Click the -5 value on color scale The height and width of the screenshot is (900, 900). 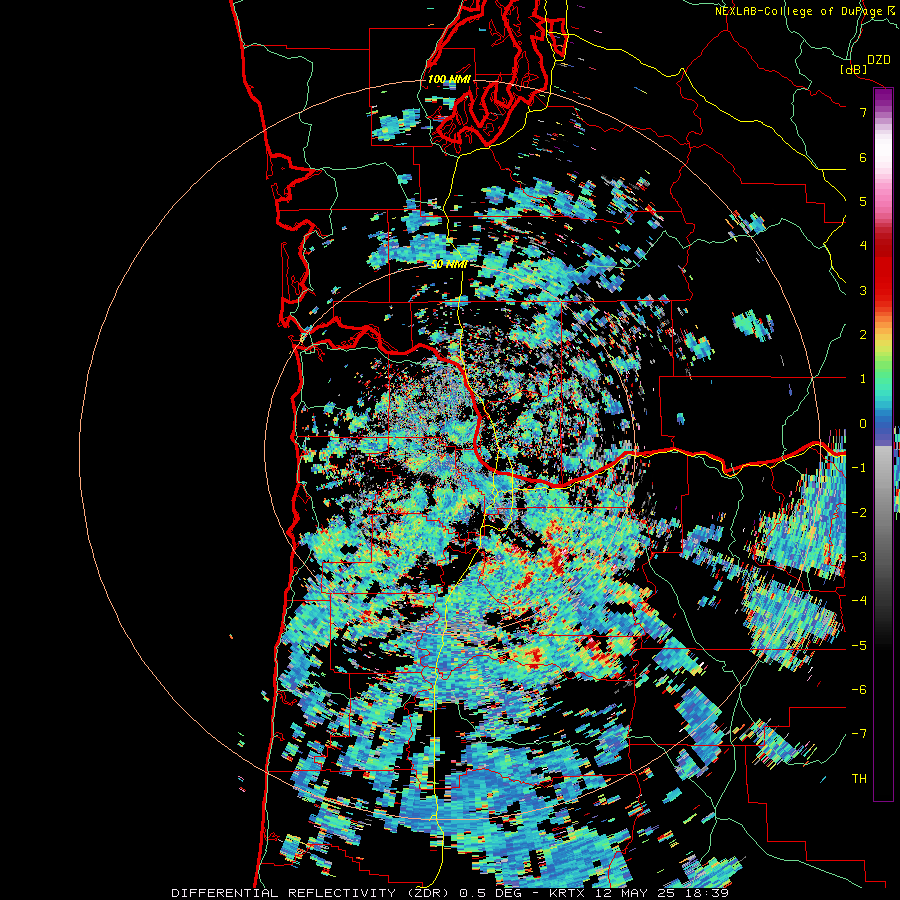pos(859,645)
